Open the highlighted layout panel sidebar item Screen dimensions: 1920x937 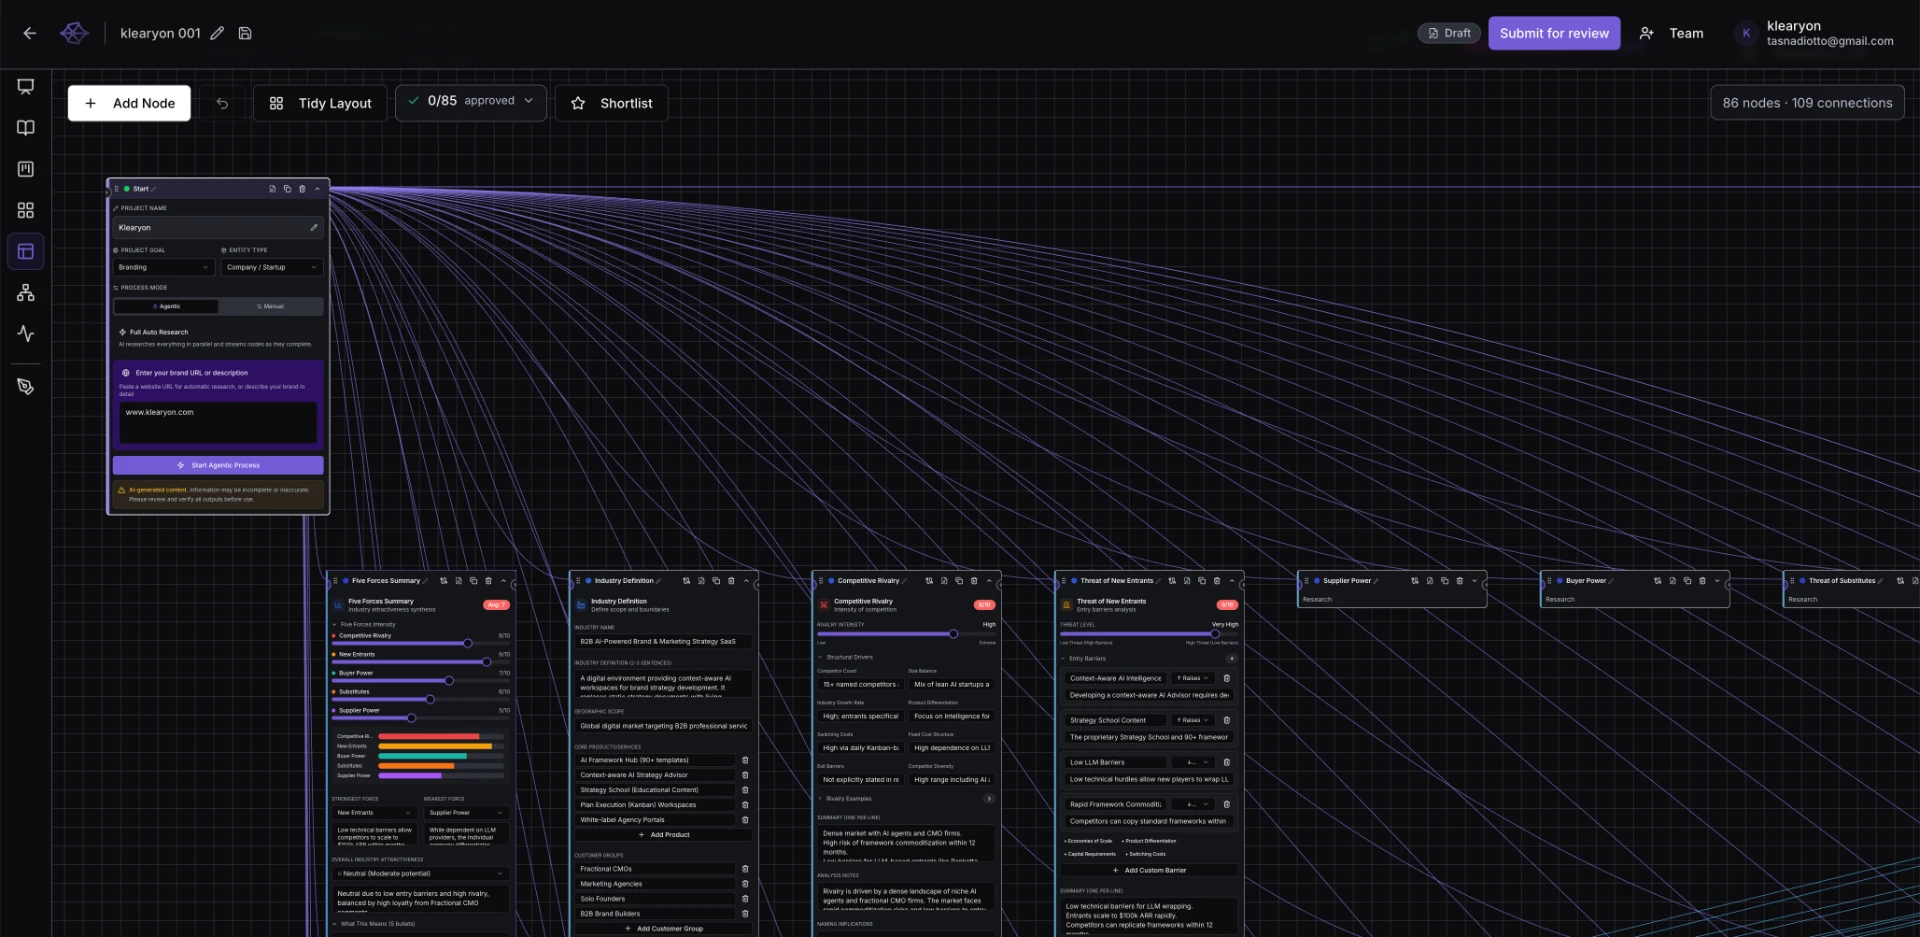pos(26,252)
